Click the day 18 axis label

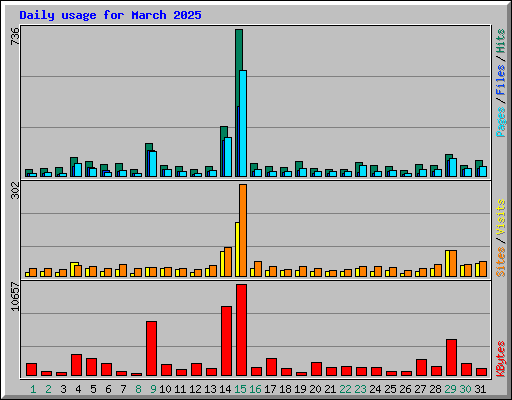click(x=285, y=389)
